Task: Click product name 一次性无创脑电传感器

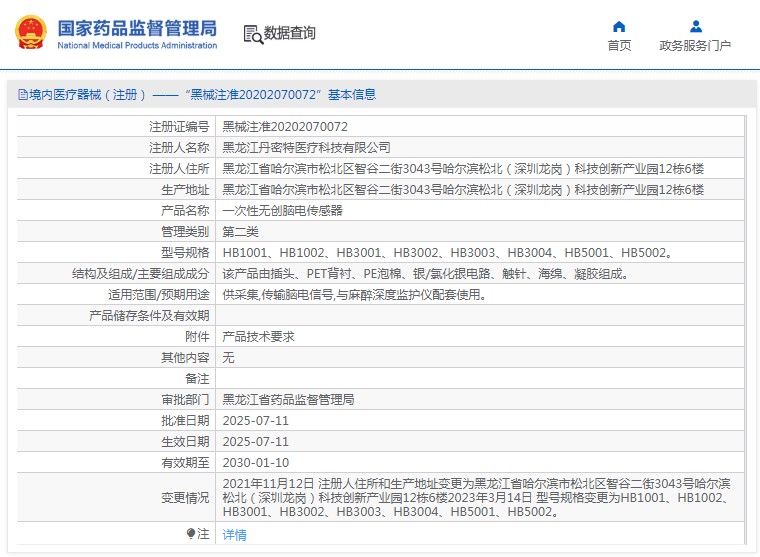Action: point(283,210)
